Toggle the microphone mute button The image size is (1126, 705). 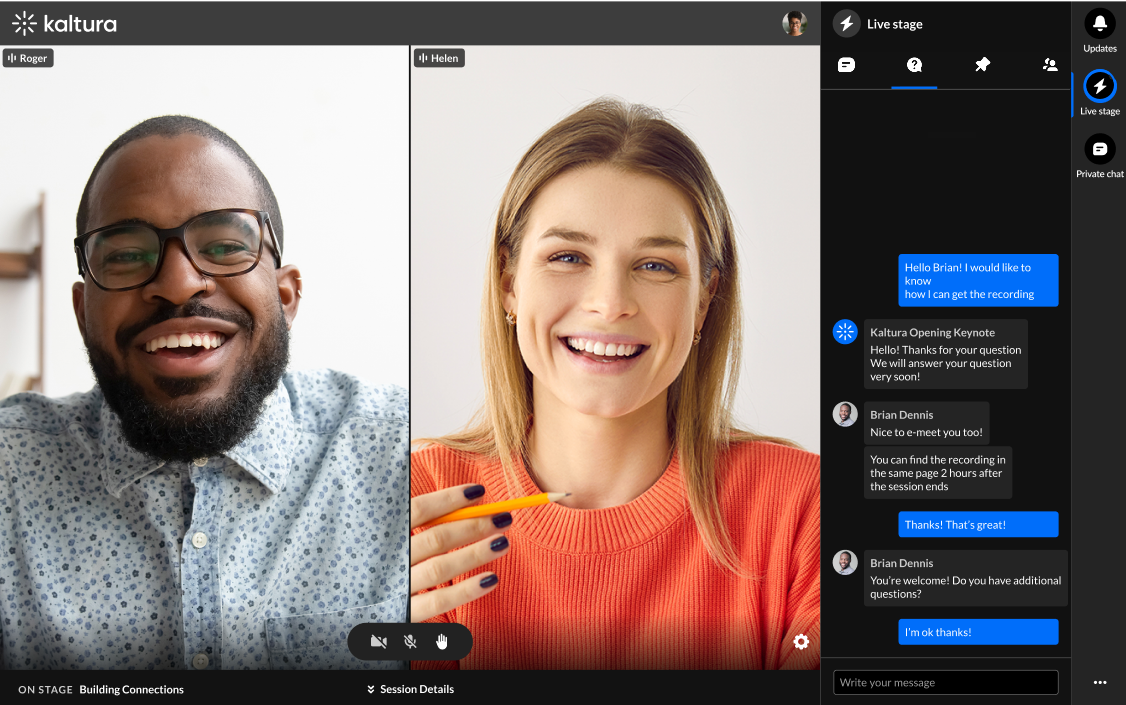[410, 642]
